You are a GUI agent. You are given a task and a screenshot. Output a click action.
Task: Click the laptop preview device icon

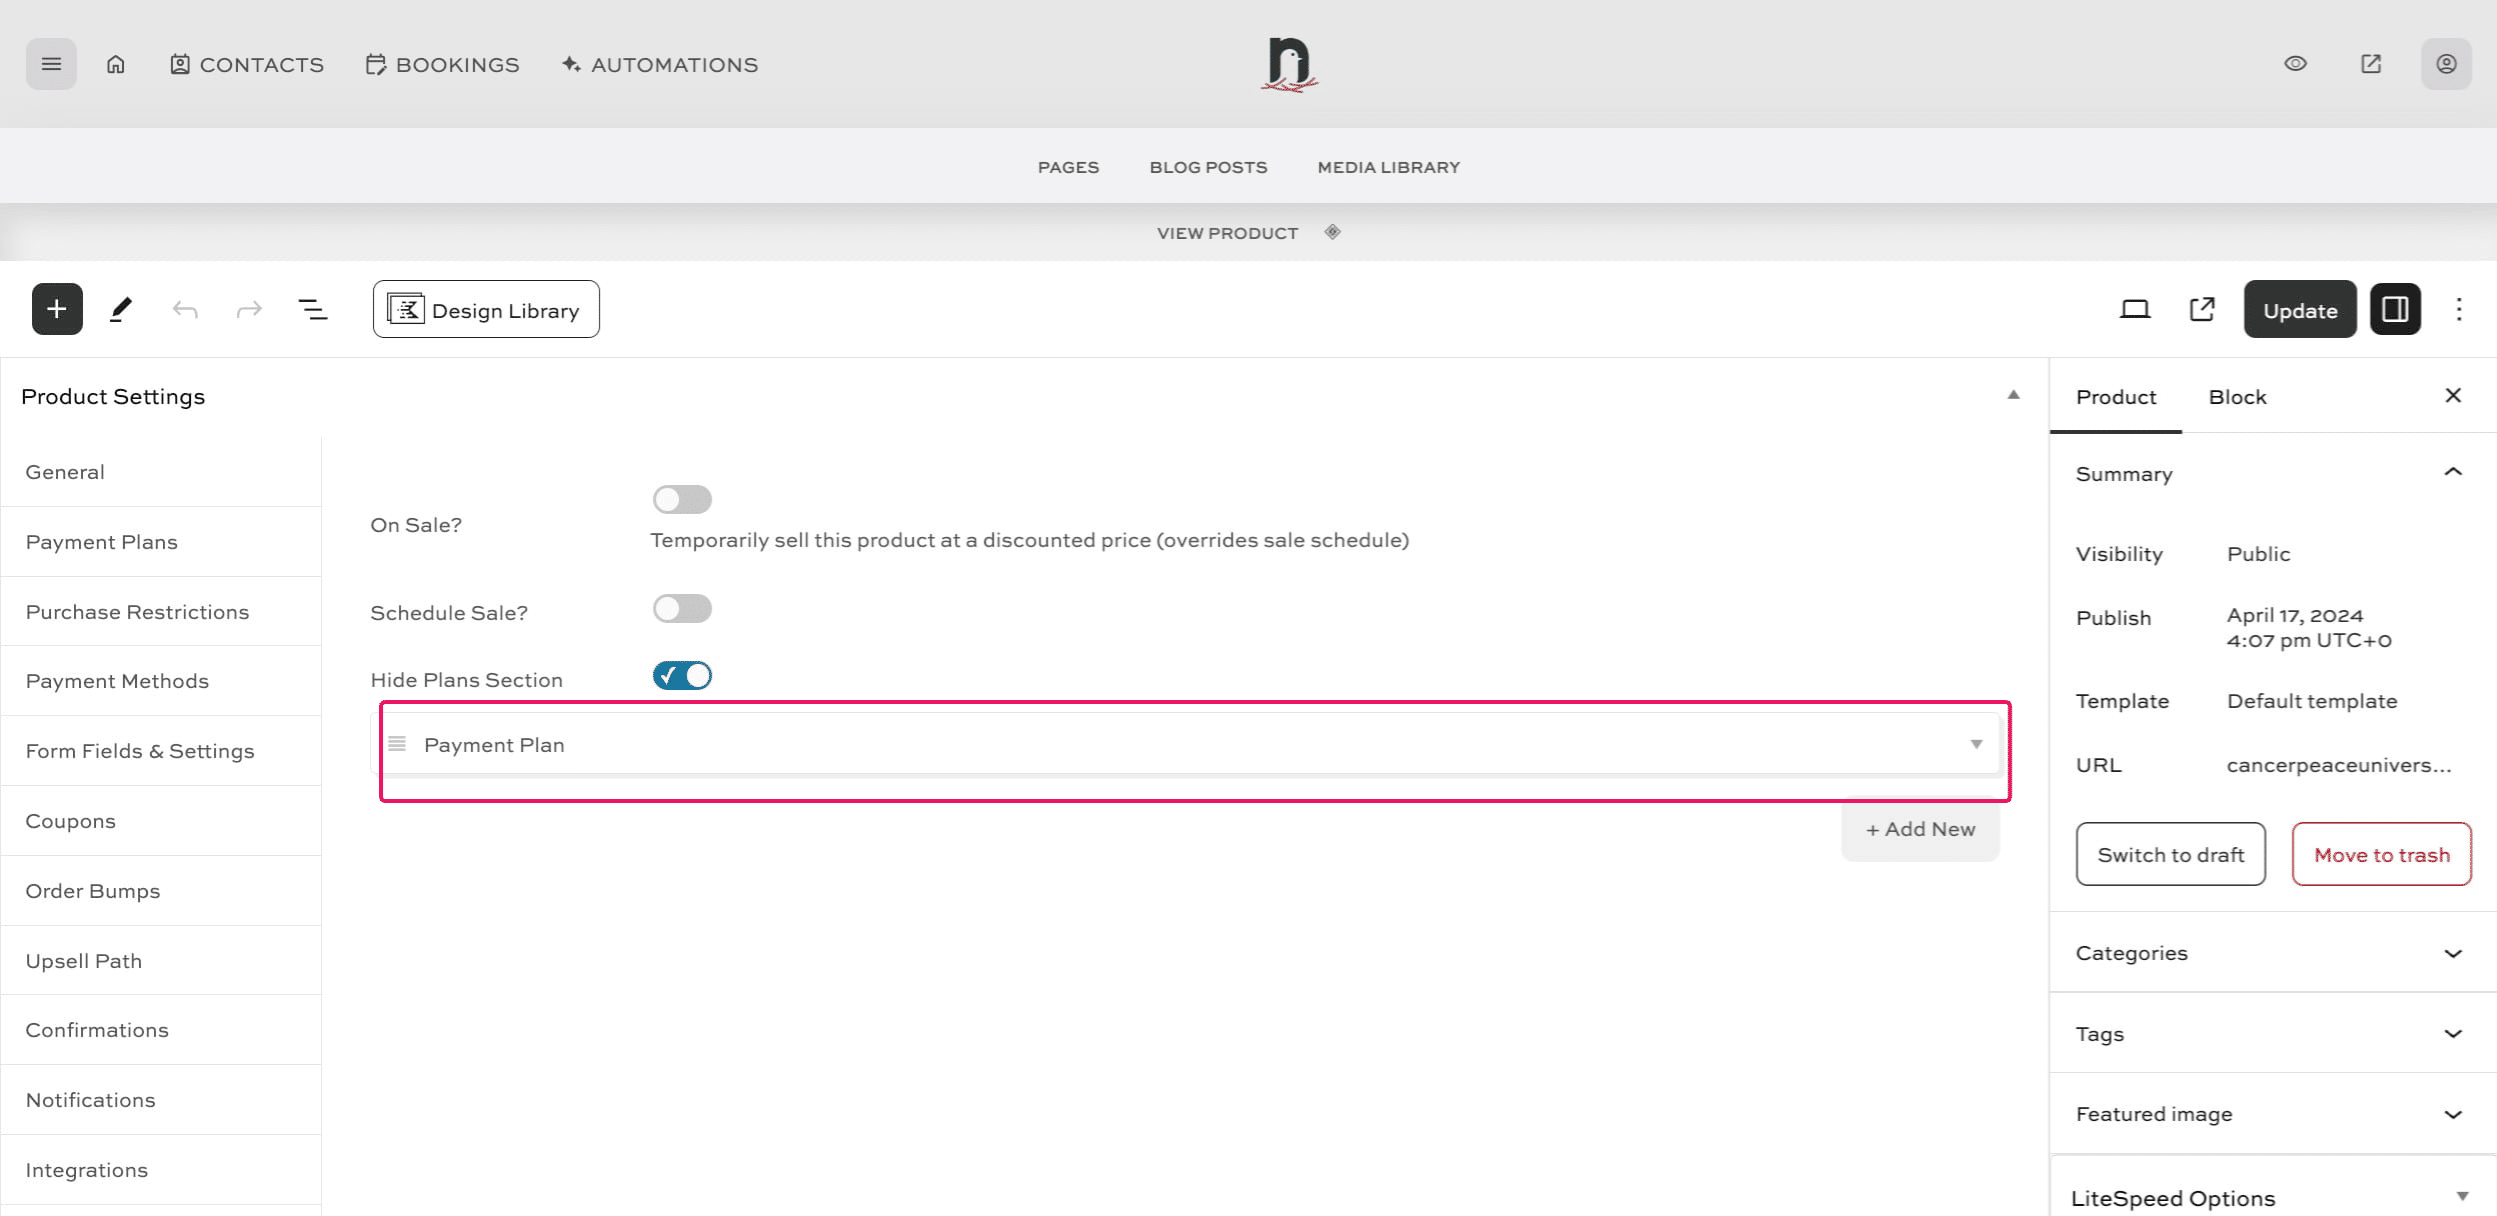coord(2134,309)
